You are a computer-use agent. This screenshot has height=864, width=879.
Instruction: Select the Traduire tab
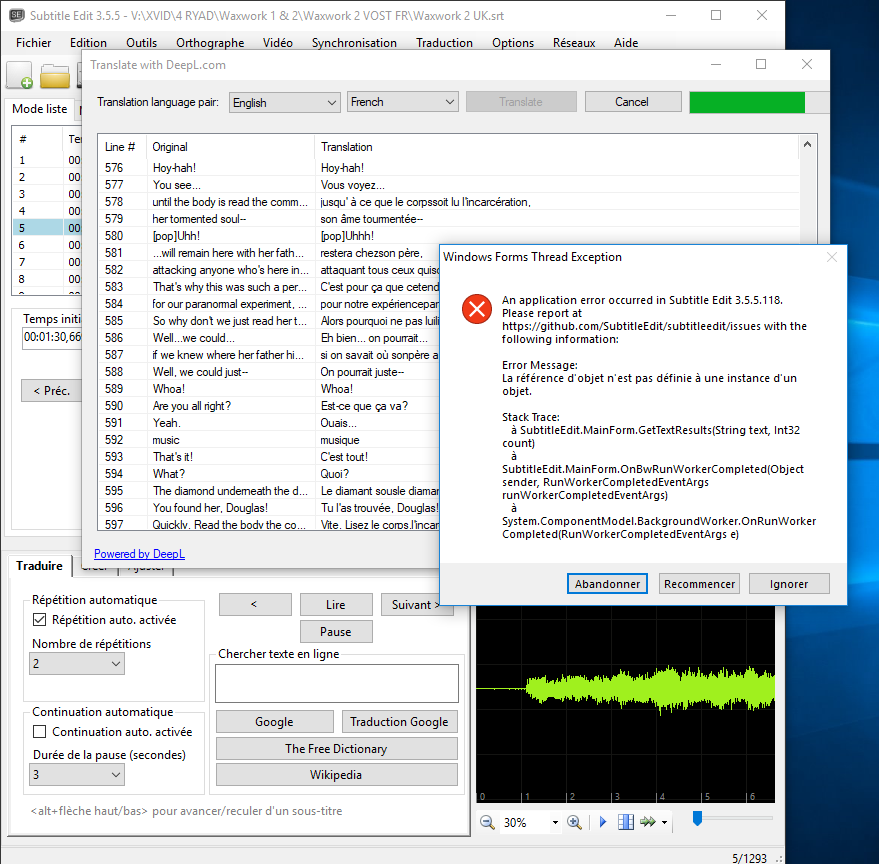[x=39, y=566]
